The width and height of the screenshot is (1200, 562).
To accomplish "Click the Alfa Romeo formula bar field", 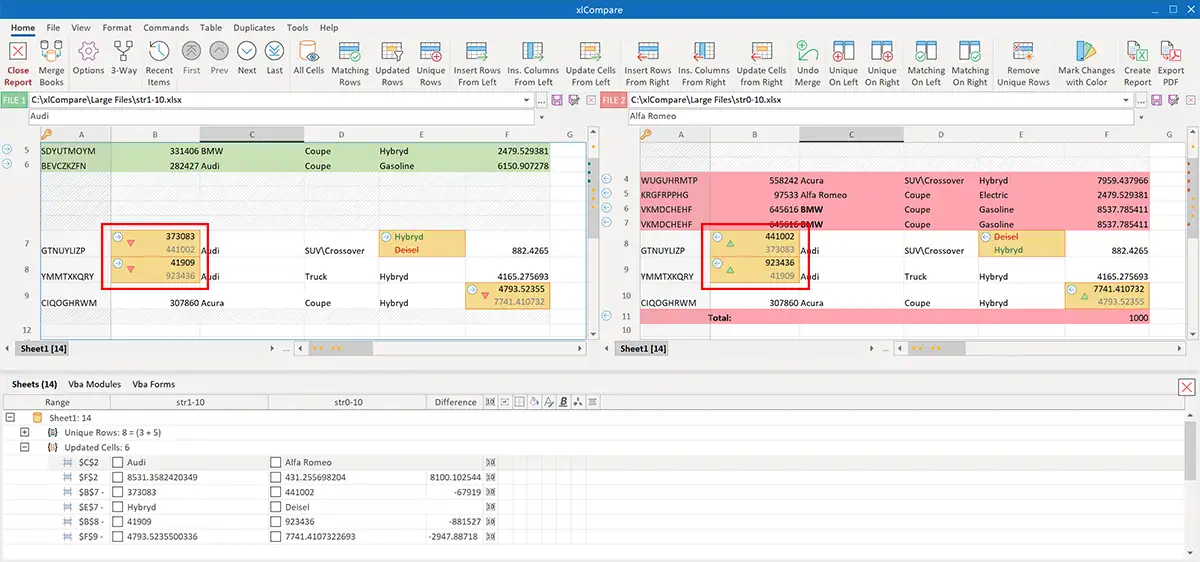I will pyautogui.click(x=880, y=116).
